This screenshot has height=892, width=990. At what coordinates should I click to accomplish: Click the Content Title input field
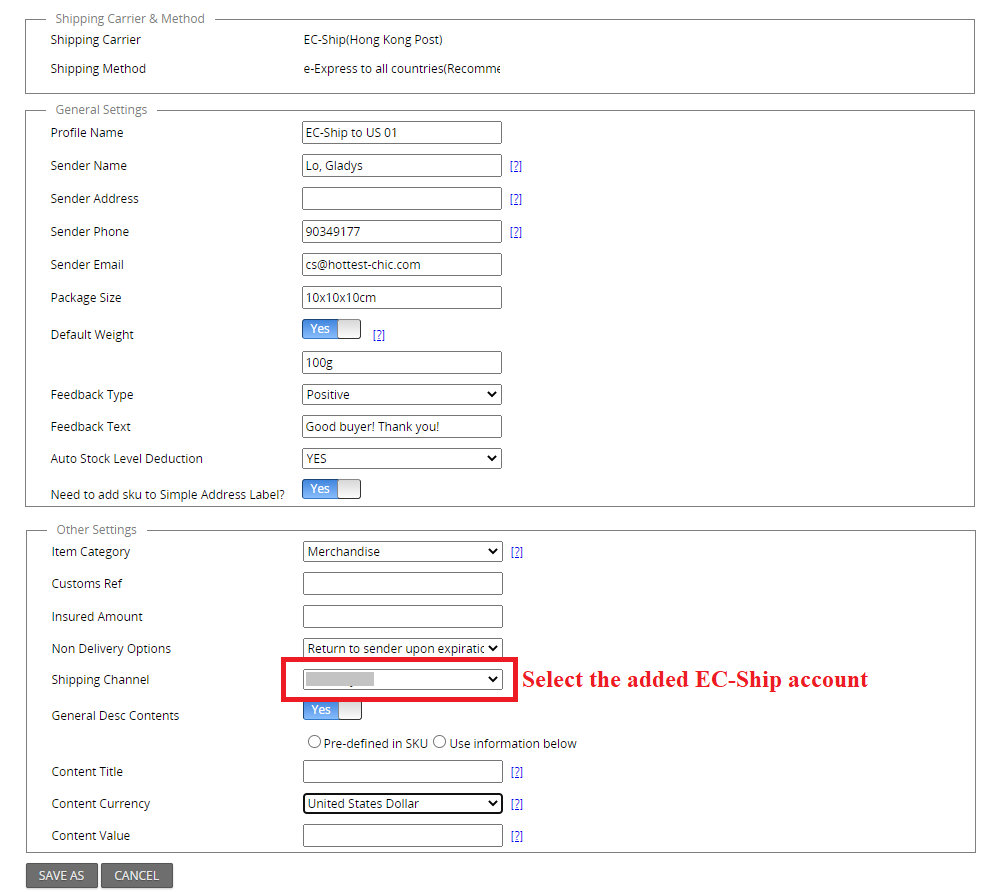(403, 771)
